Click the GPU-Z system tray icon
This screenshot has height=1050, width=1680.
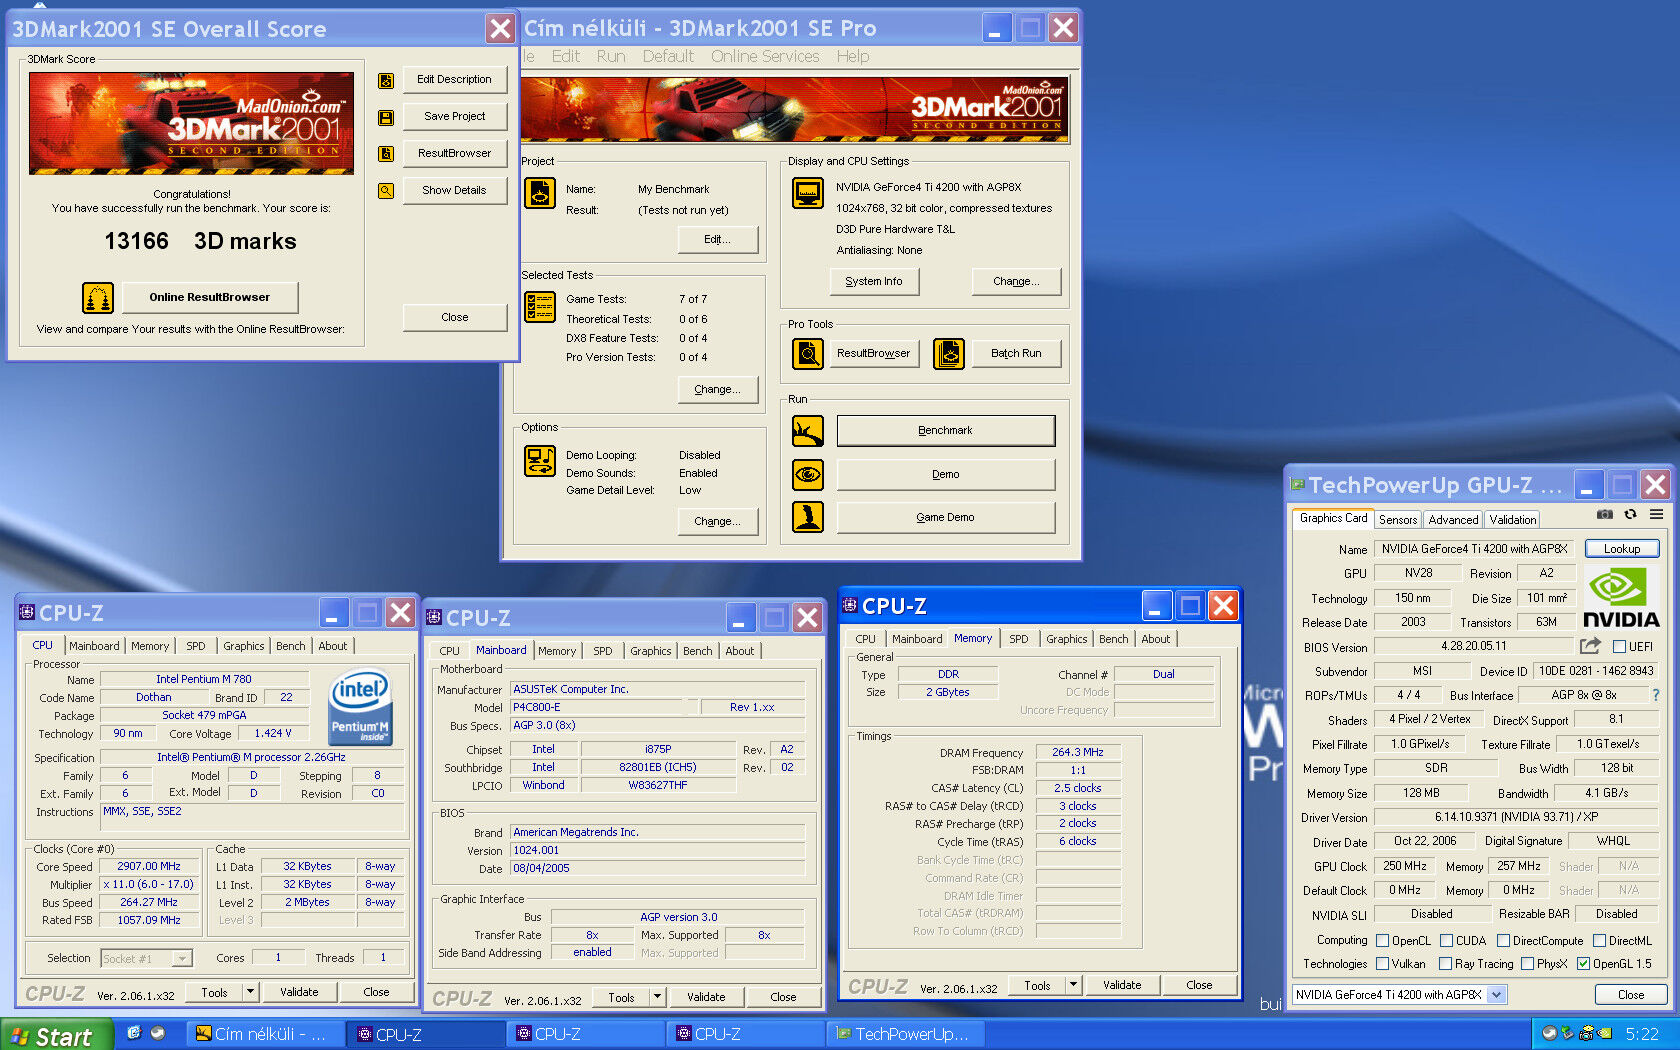[1604, 1033]
